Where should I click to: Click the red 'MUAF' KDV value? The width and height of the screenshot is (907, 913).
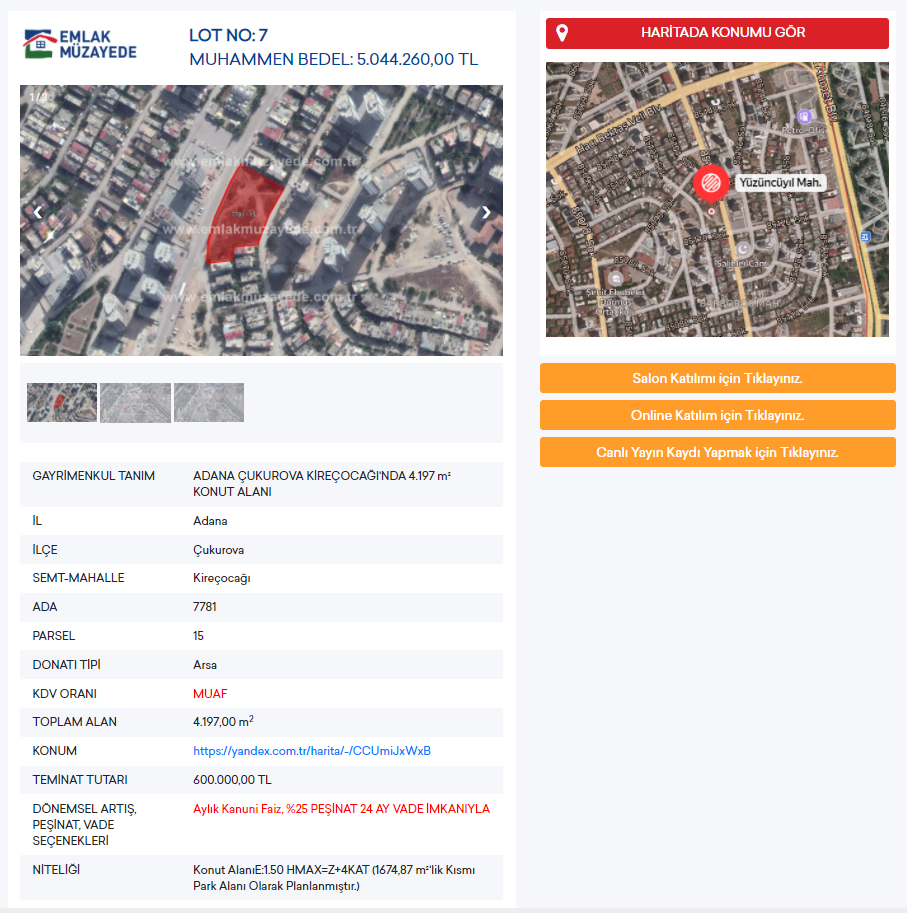210,693
